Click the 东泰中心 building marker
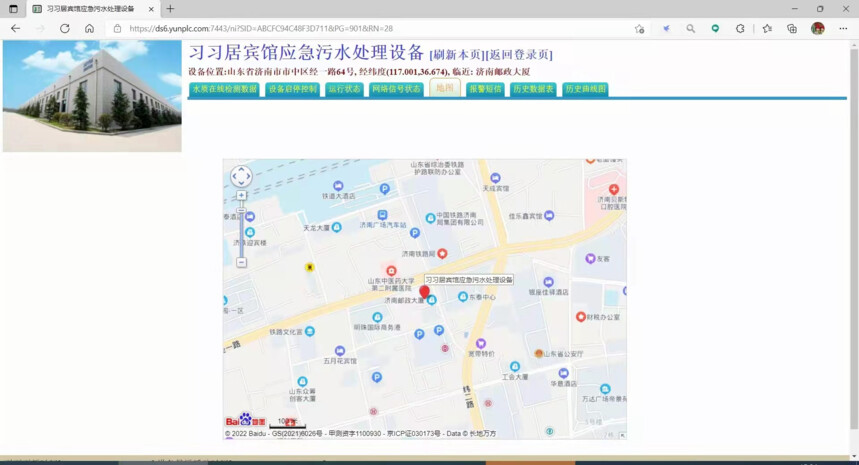 (463, 296)
